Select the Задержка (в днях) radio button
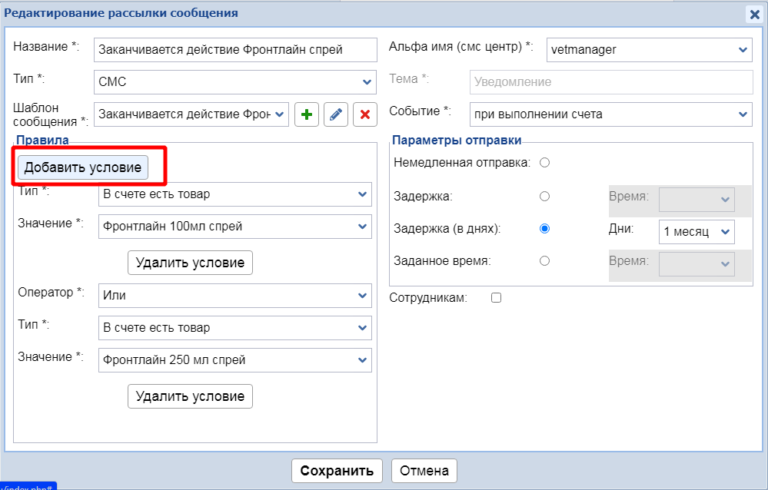Viewport: 768px width, 490px height. click(545, 228)
